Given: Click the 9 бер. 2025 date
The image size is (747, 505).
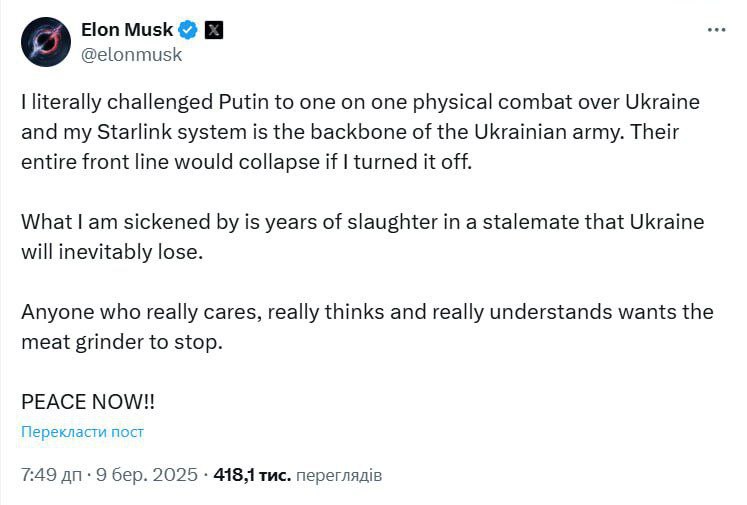Looking at the screenshot, I should click(x=149, y=475).
